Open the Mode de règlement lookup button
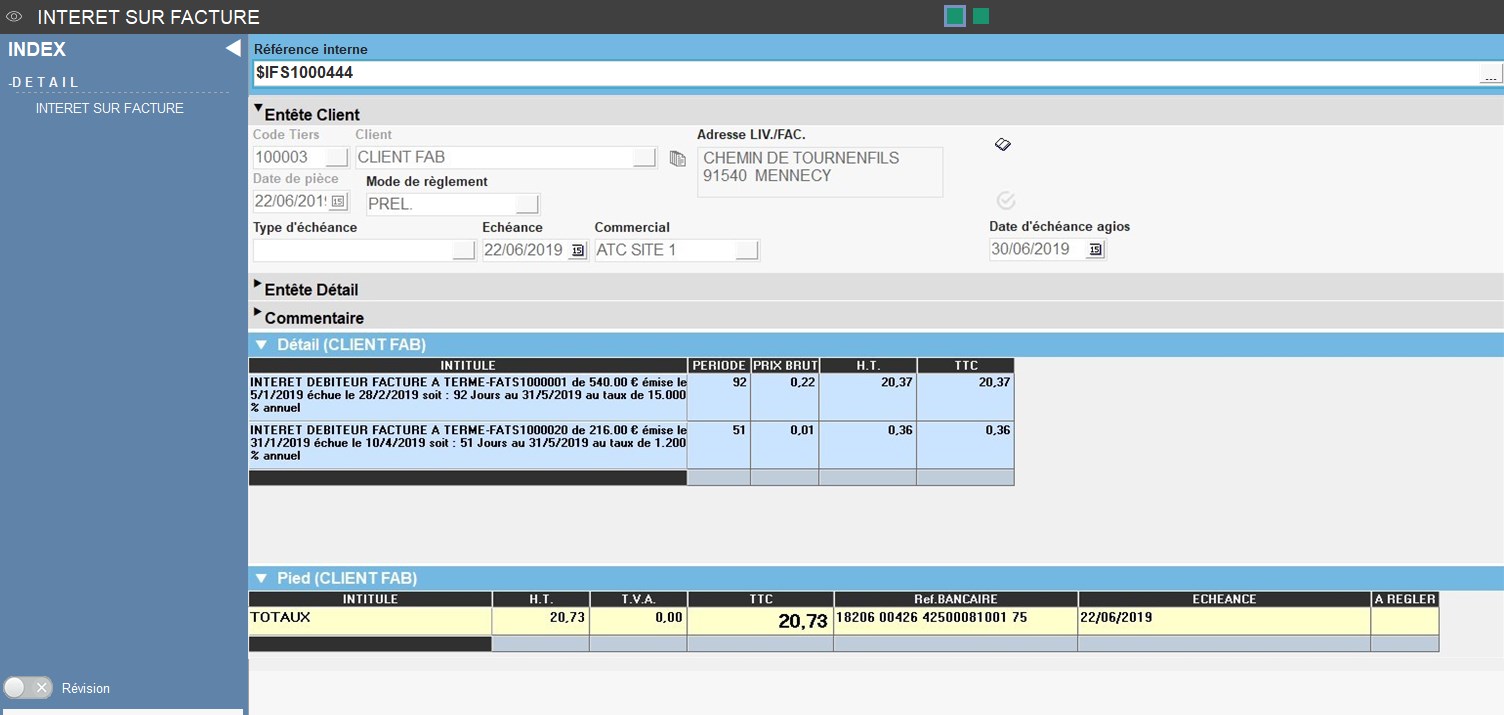1504x715 pixels. (x=527, y=204)
